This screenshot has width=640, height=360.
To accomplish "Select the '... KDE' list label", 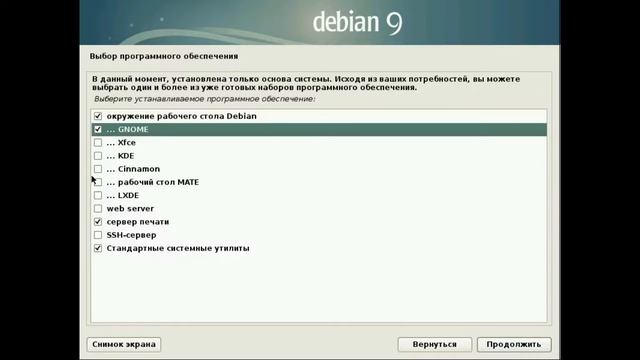I will coord(120,156).
